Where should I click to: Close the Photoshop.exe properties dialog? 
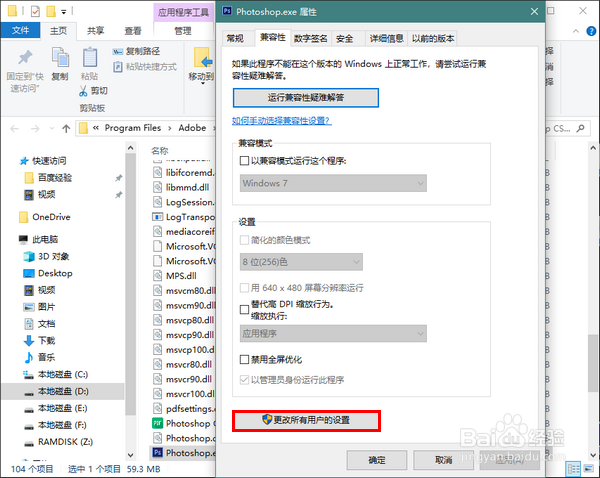coord(534,12)
